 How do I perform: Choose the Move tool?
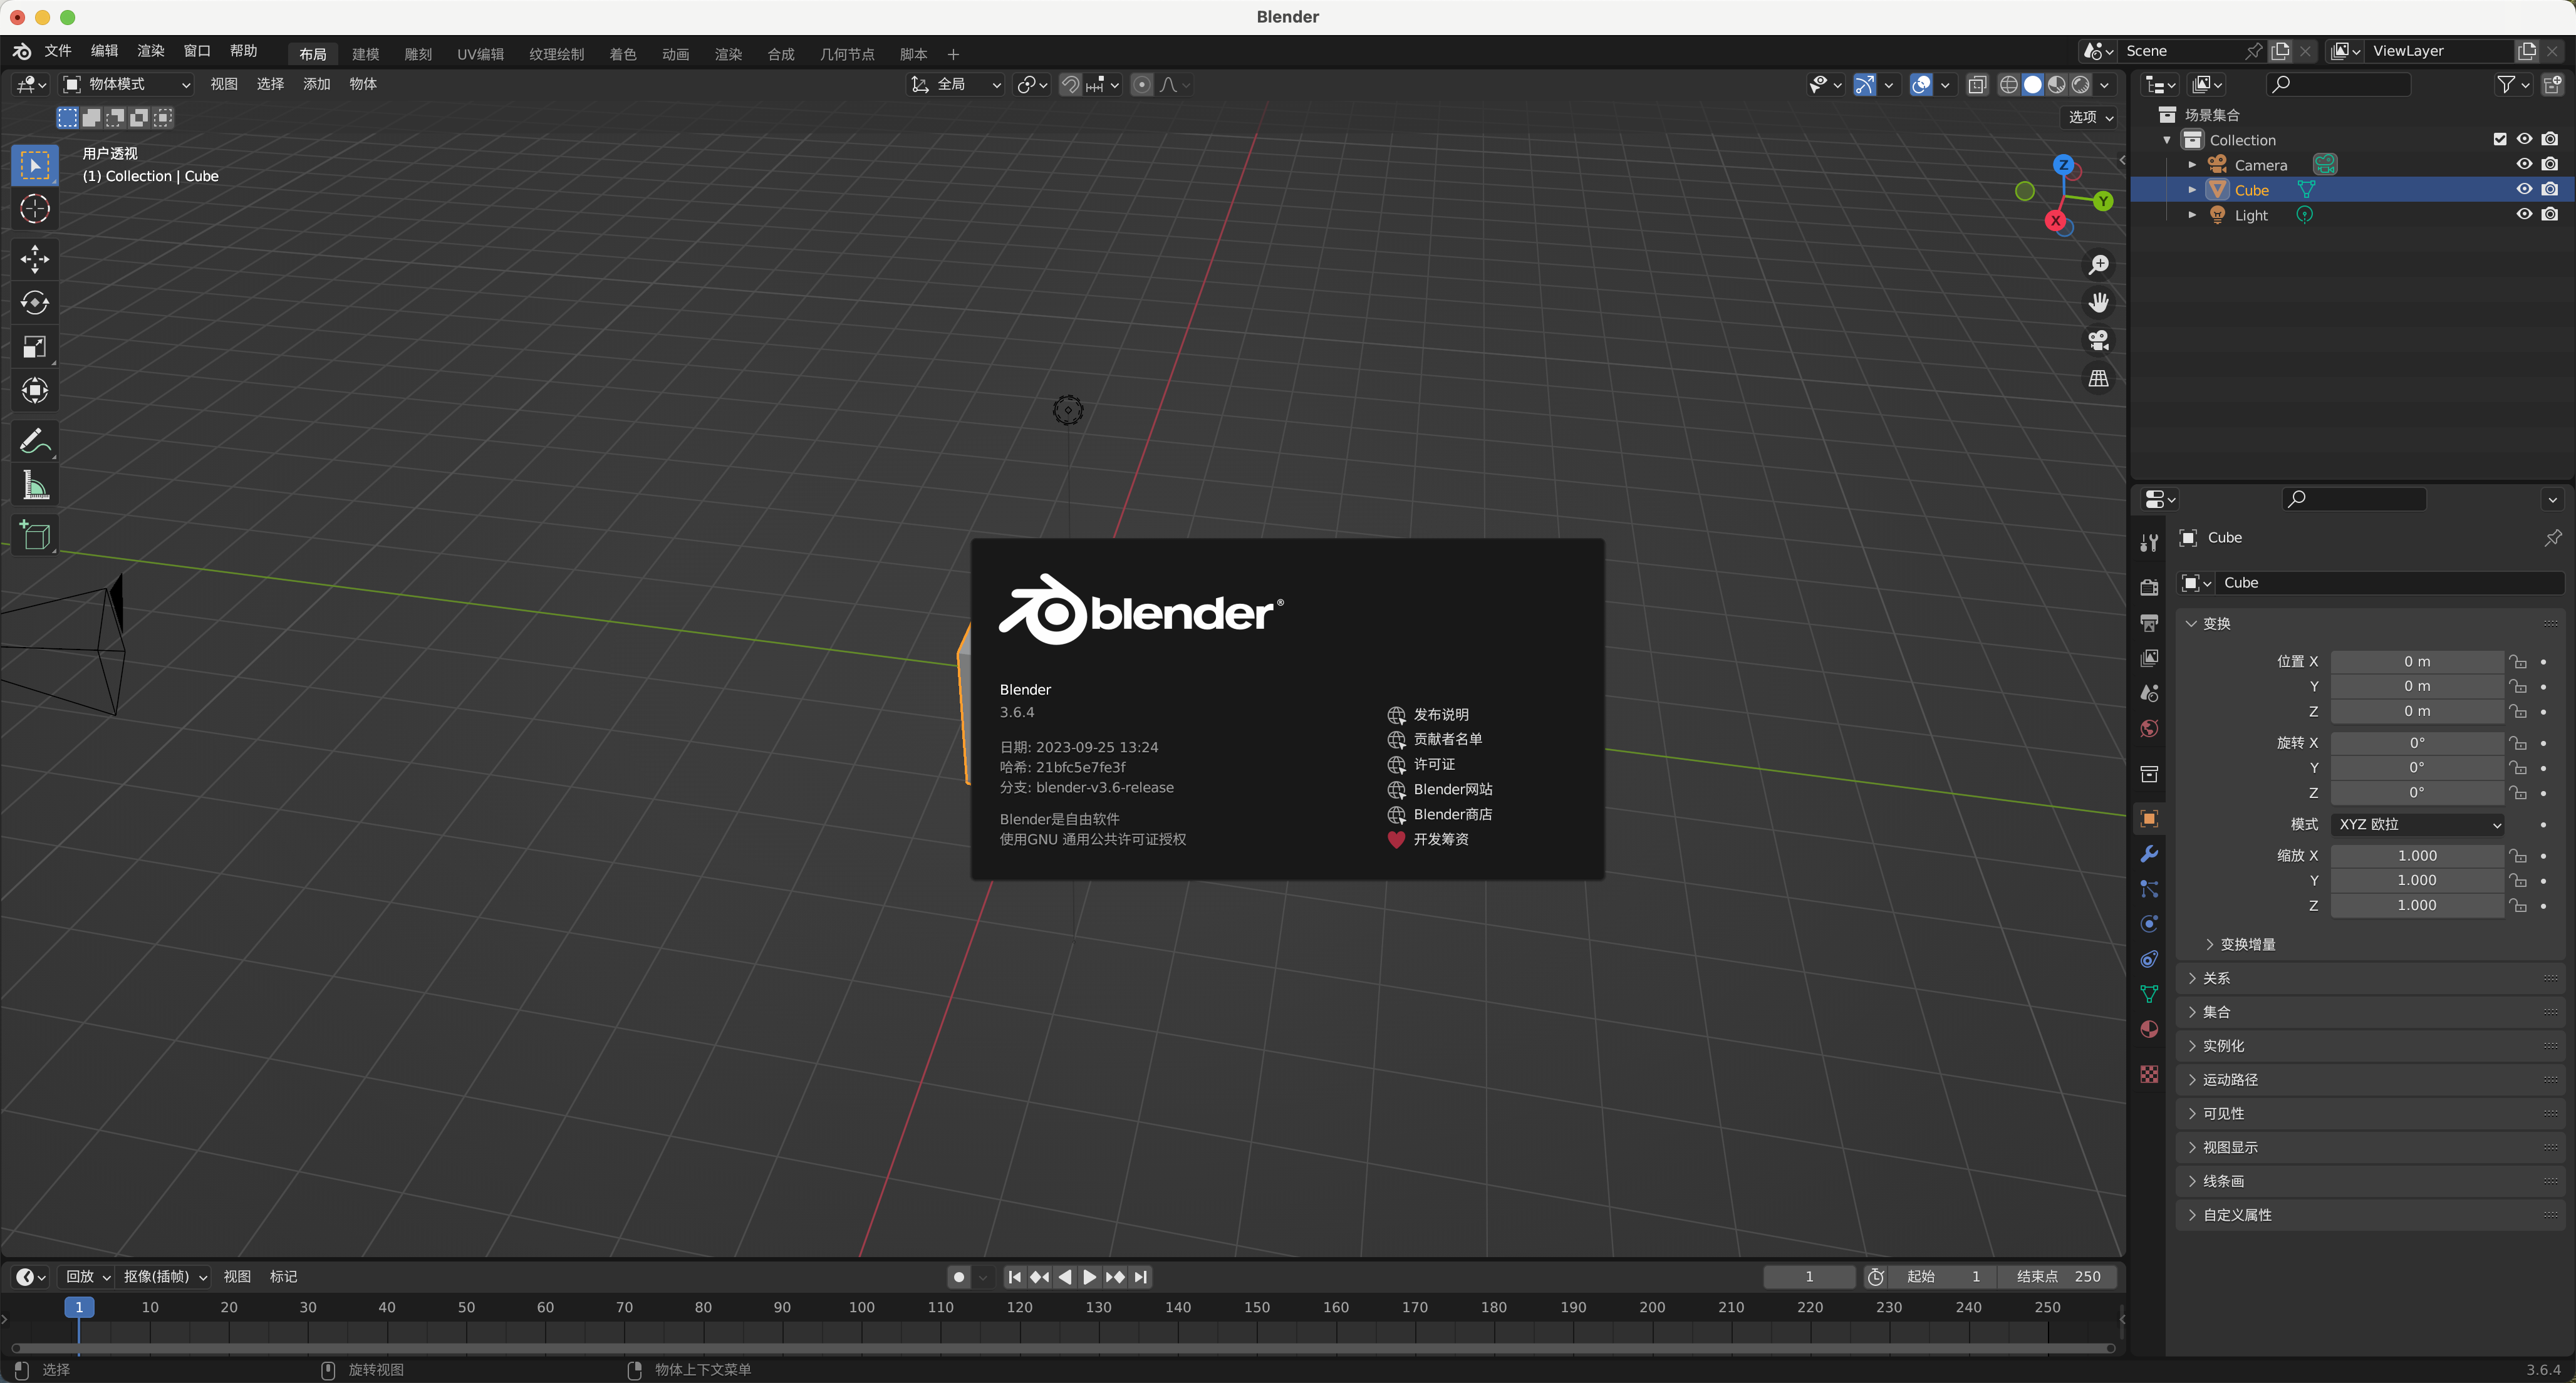click(x=35, y=259)
